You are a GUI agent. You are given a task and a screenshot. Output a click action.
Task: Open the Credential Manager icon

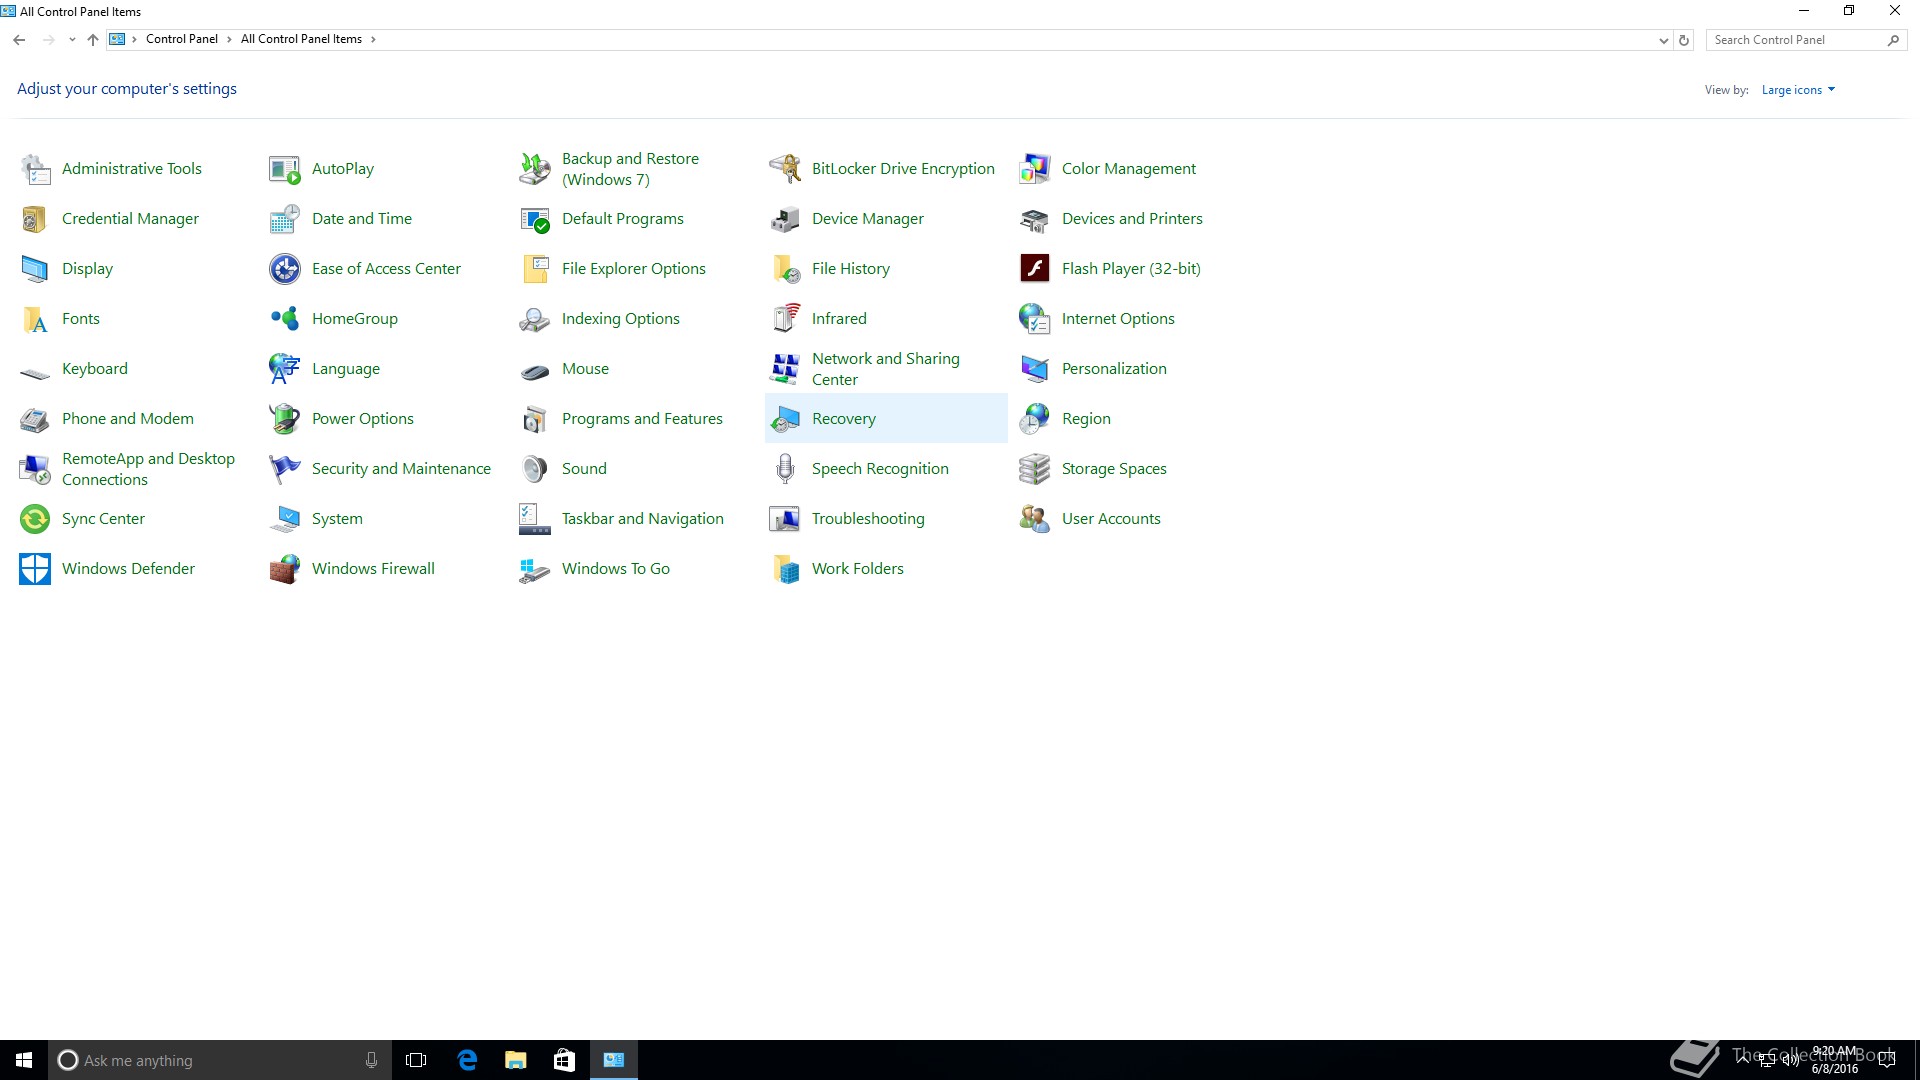pyautogui.click(x=35, y=219)
